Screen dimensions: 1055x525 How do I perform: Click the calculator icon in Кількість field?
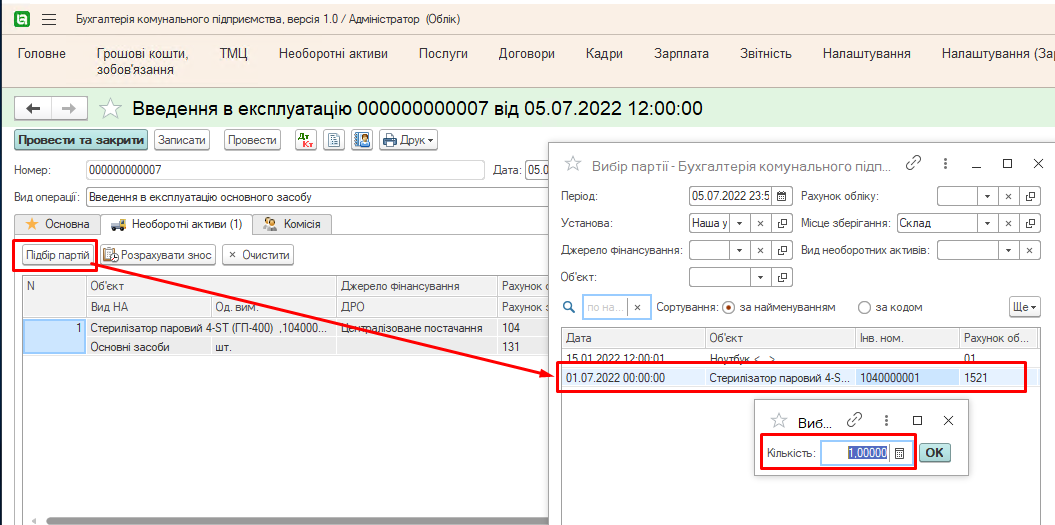pyautogui.click(x=899, y=453)
